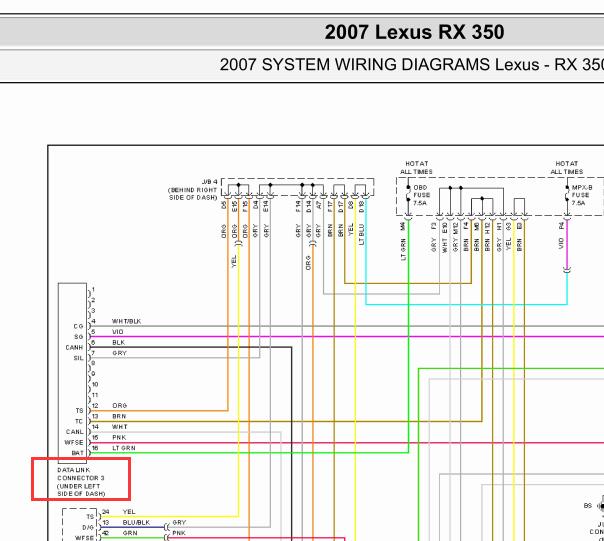Click the "D18" terminal on J/B 4
This screenshot has height=541, width=604.
361,207
